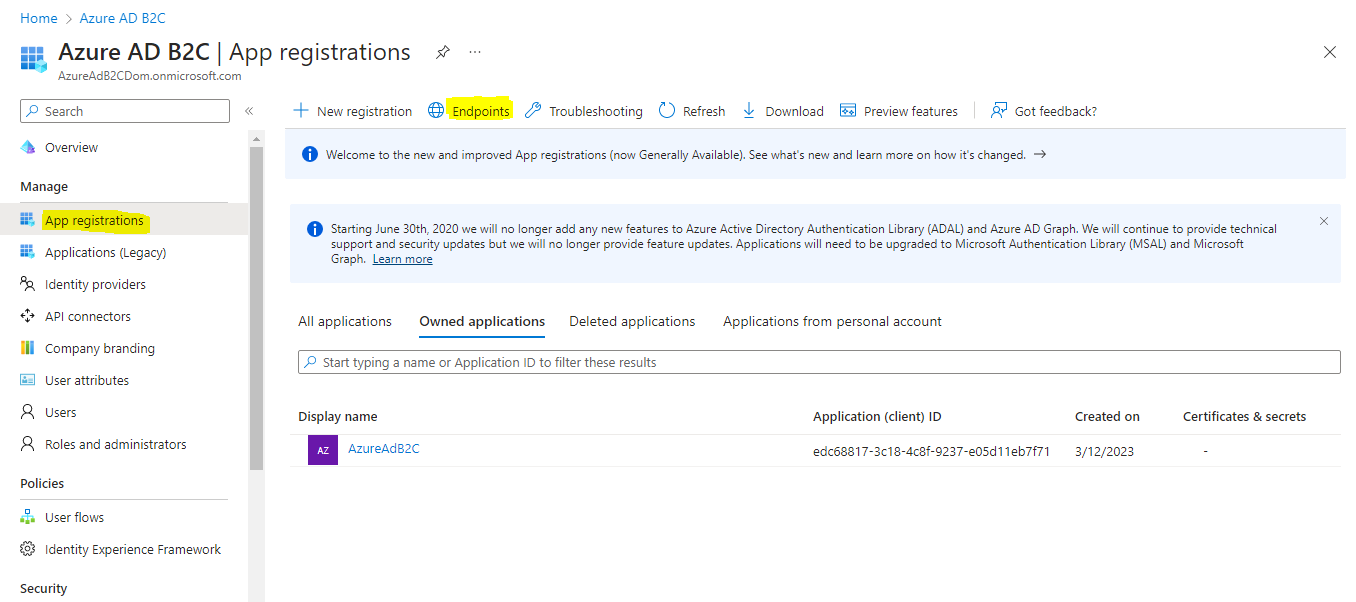Open the more options ellipsis menu

475,52
